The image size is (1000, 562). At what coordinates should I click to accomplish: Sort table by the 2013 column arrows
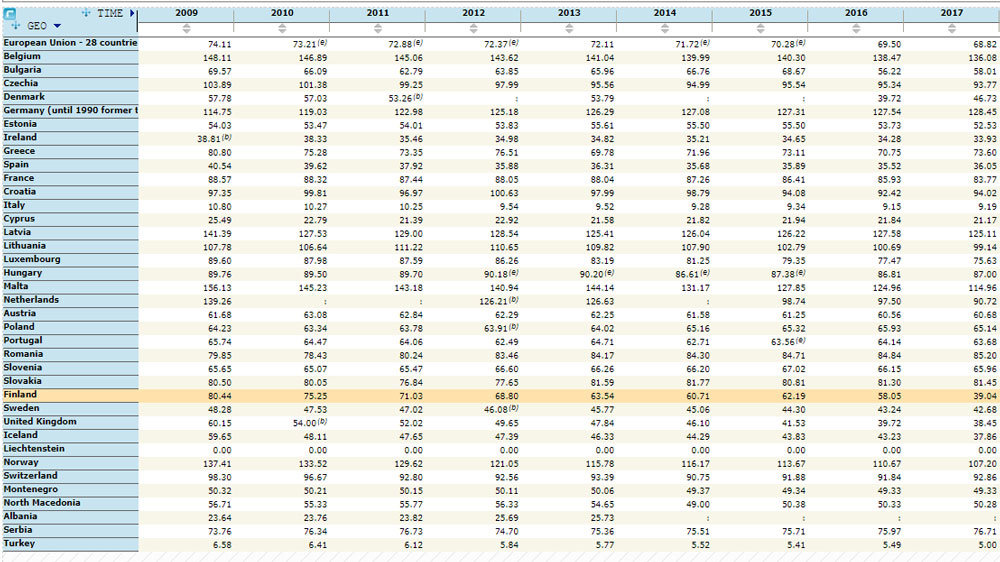569,28
